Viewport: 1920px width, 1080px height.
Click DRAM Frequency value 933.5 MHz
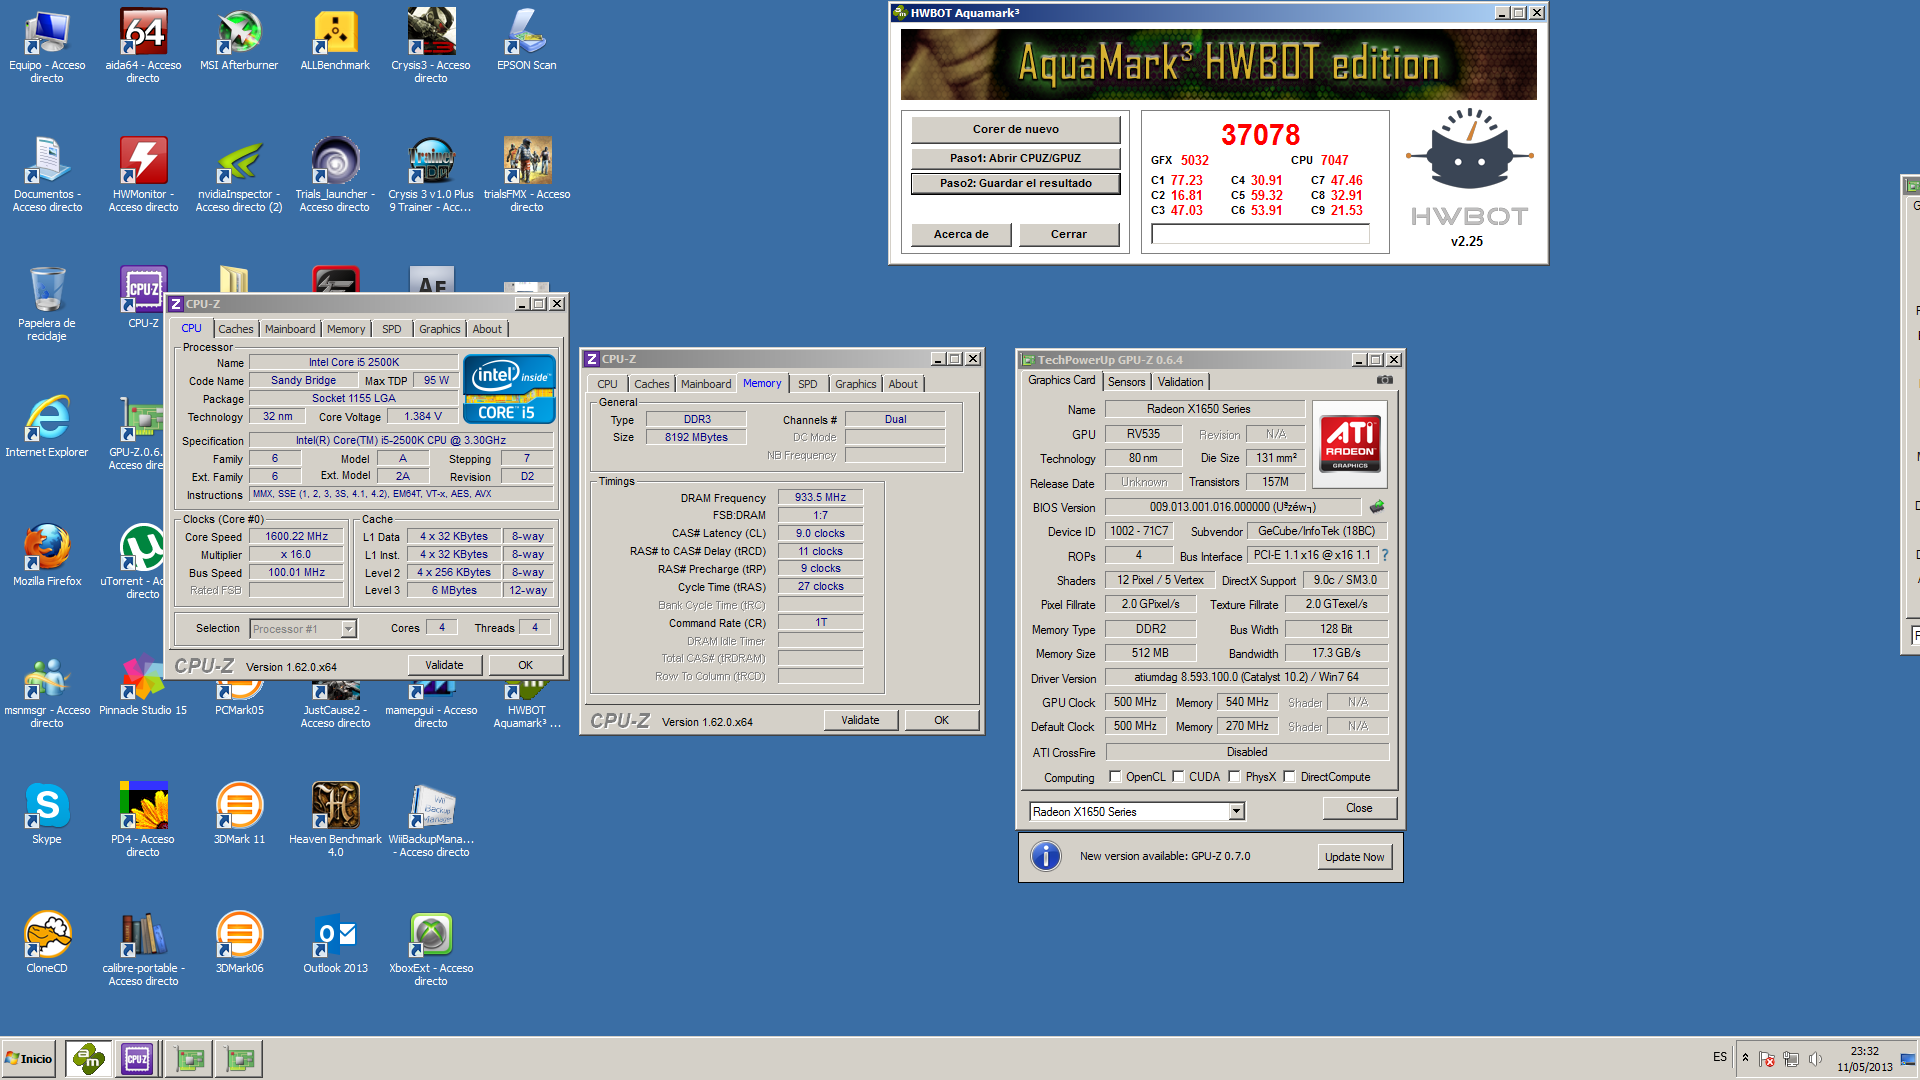[x=821, y=497]
